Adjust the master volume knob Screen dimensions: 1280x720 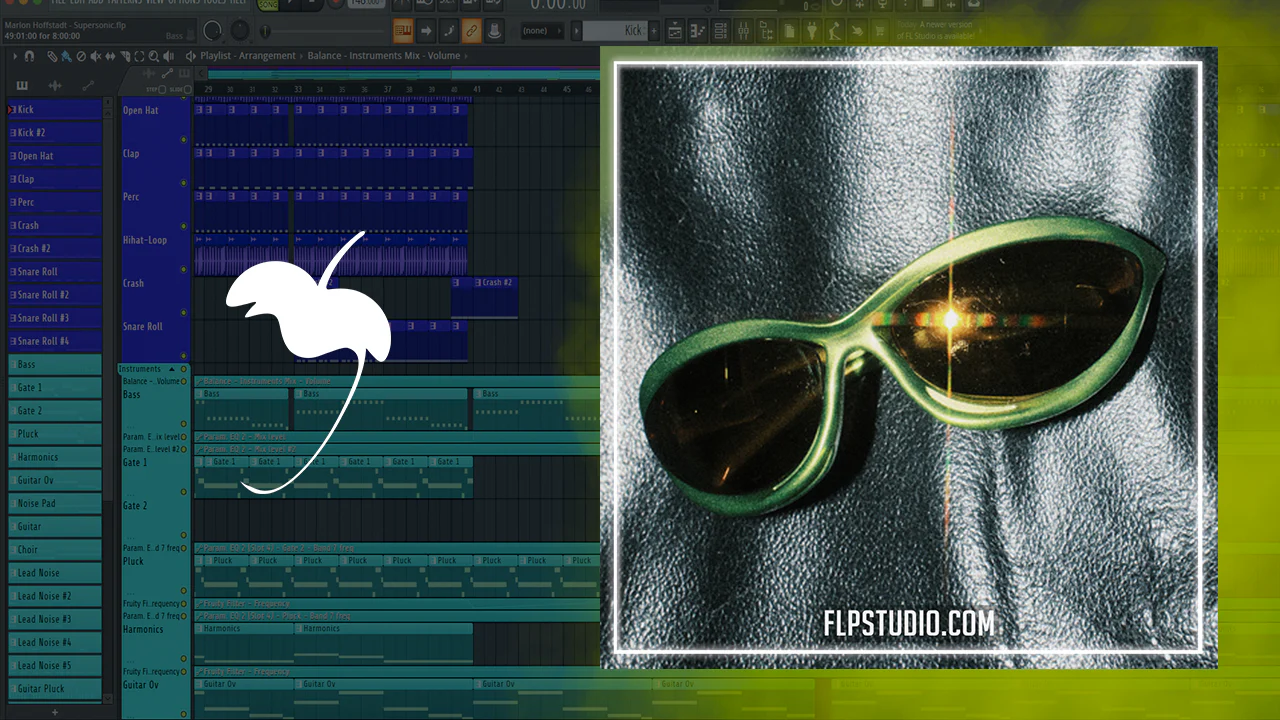point(213,31)
